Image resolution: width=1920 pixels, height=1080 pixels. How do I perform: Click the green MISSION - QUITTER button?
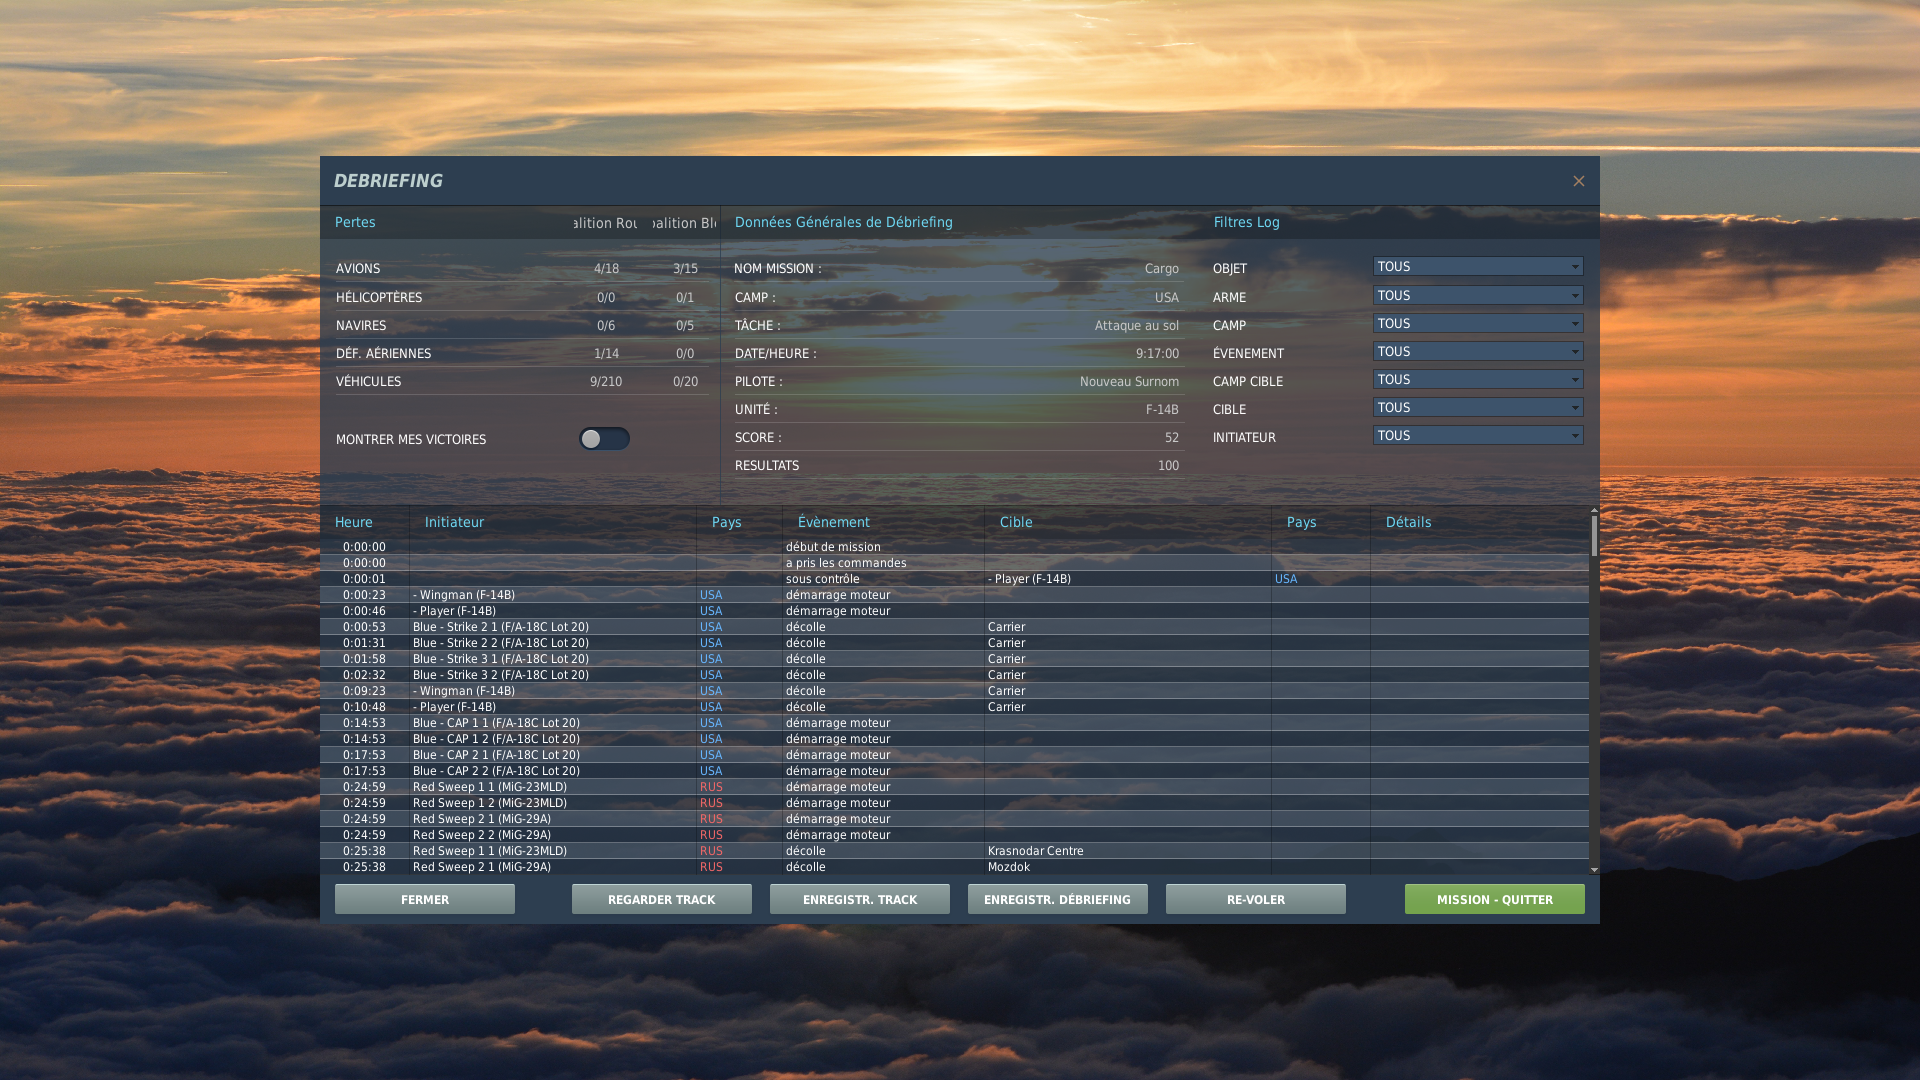[x=1495, y=899]
